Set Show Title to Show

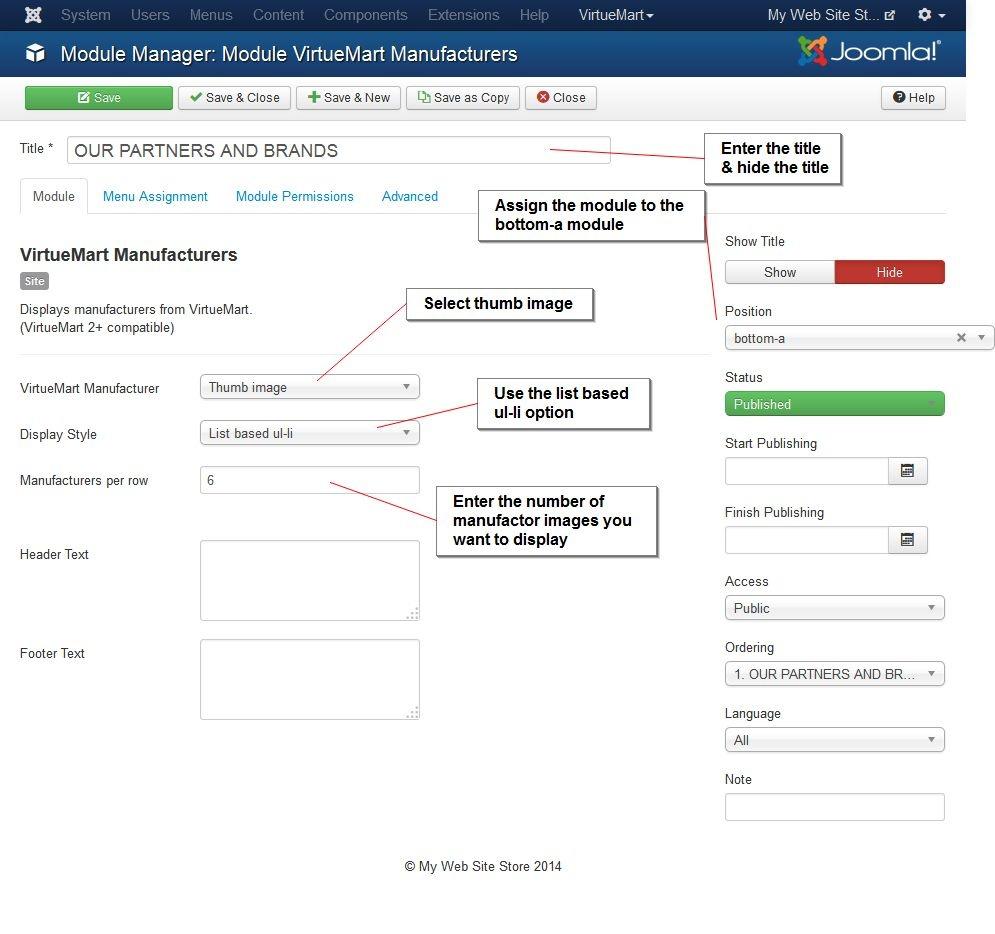779,272
